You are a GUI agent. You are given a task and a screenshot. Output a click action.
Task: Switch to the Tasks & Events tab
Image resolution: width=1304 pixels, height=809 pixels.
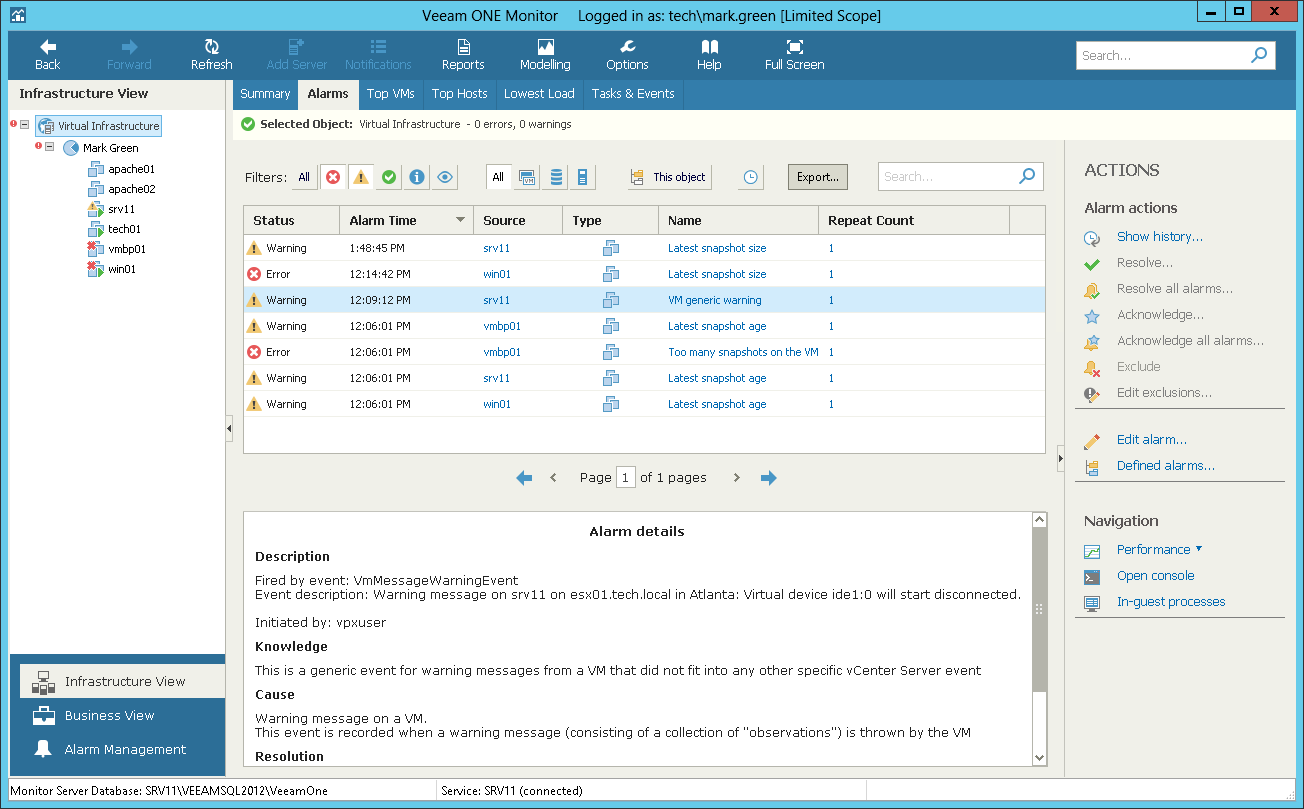[x=633, y=94]
